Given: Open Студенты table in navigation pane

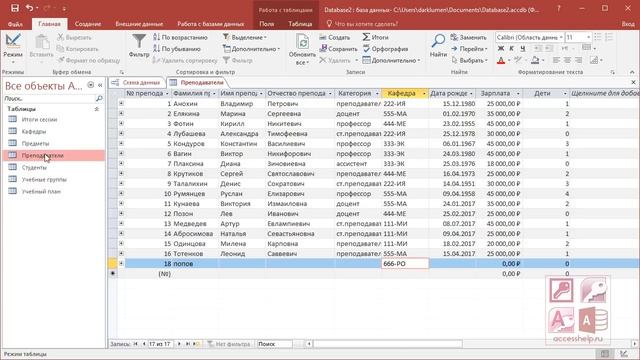Looking at the screenshot, I should (x=34, y=167).
